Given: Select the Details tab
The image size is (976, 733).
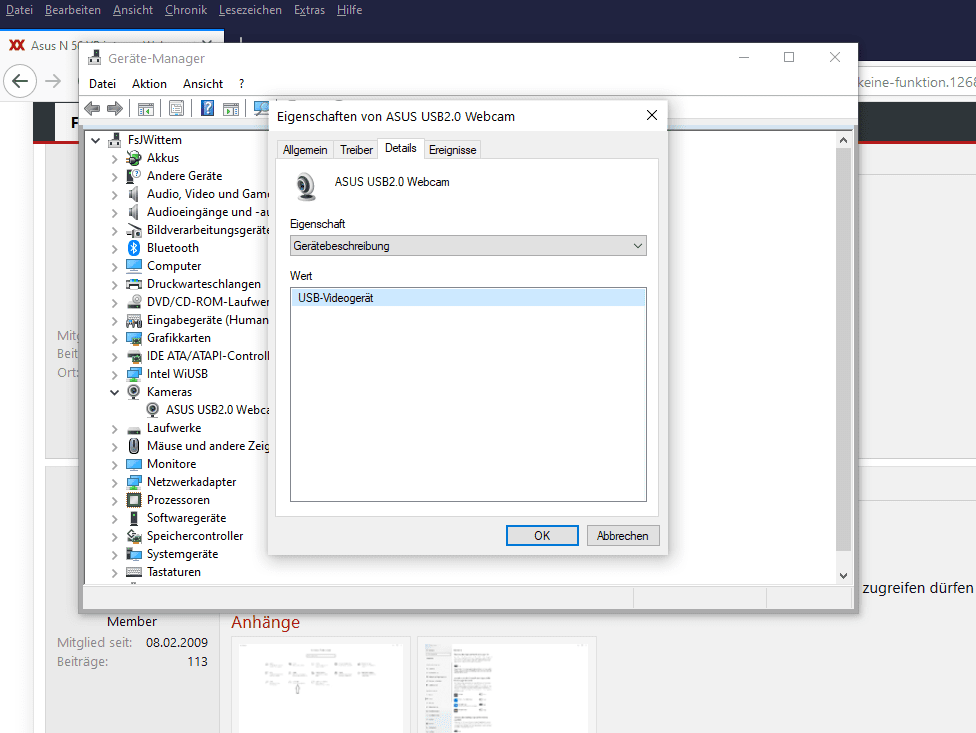Looking at the screenshot, I should tap(401, 148).
